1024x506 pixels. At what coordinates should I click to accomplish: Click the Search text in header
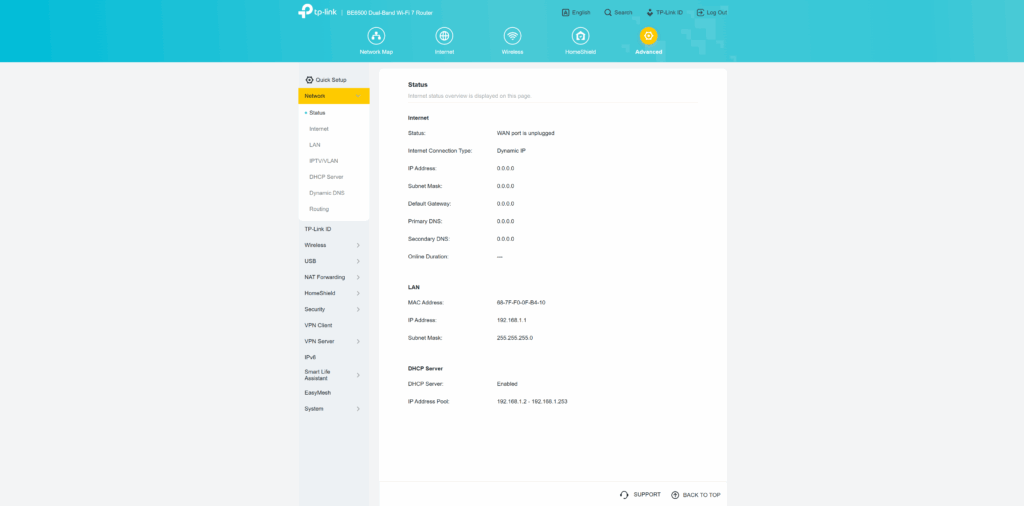(623, 12)
